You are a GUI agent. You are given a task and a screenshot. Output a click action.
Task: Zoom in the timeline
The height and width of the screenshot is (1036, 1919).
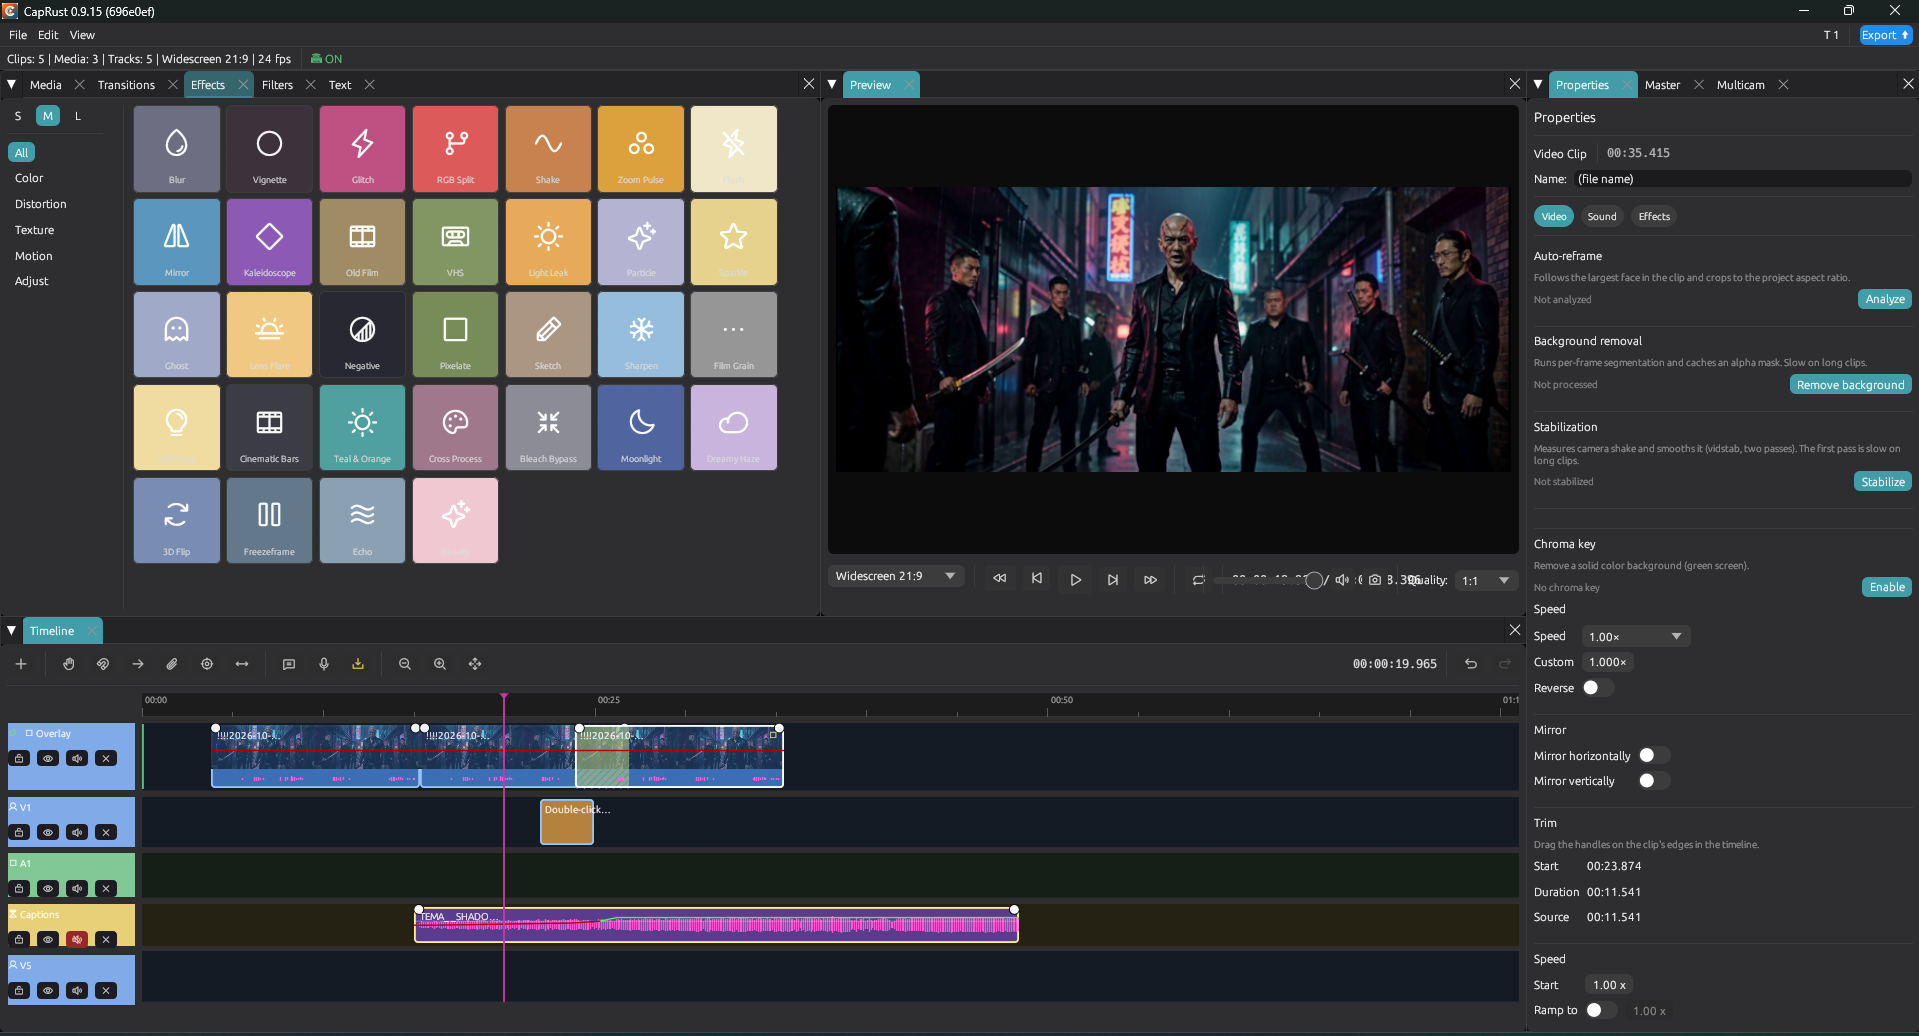(440, 664)
